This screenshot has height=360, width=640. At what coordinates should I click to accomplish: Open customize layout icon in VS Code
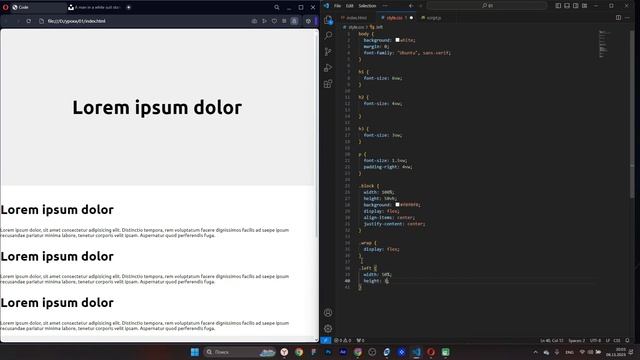click(584, 6)
